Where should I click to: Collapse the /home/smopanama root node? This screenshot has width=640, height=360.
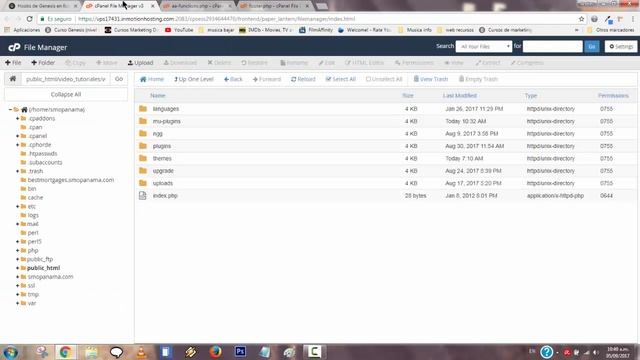coord(10,109)
